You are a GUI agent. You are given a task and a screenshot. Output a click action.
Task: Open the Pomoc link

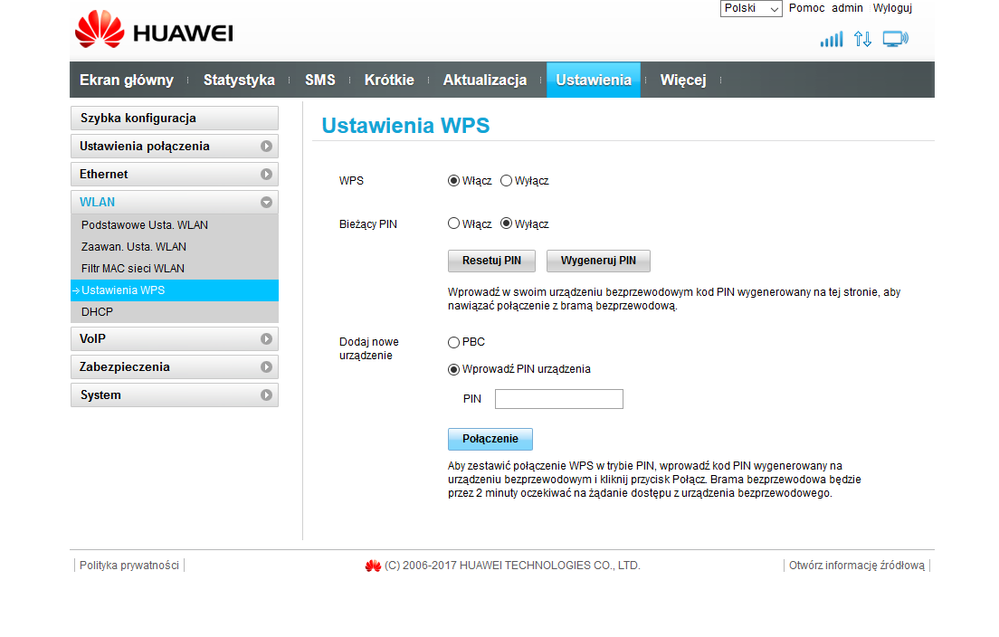(x=807, y=8)
